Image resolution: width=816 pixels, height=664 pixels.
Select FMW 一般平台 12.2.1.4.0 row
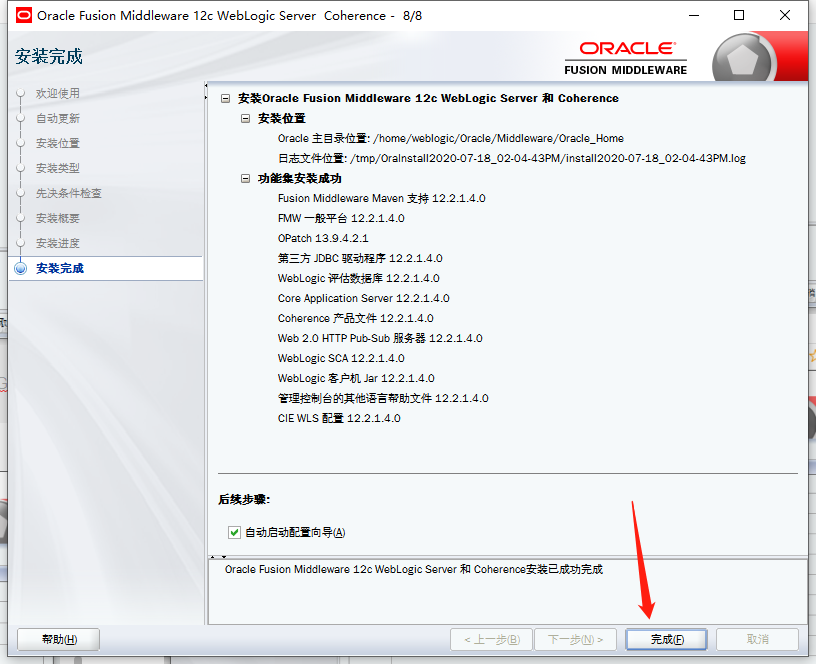pyautogui.click(x=341, y=218)
